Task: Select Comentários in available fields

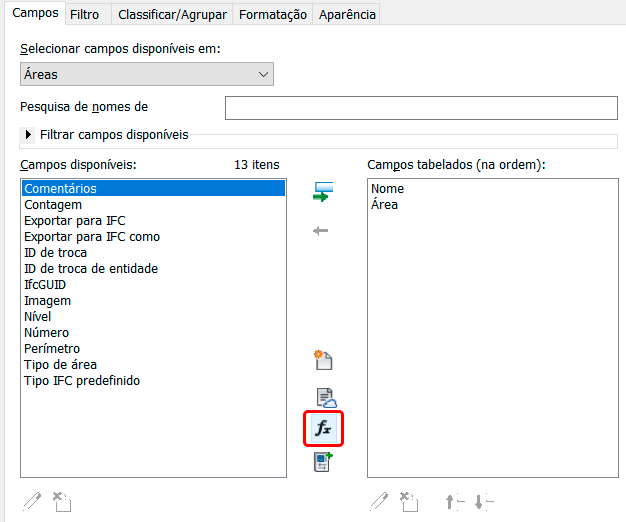Action: pos(153,188)
